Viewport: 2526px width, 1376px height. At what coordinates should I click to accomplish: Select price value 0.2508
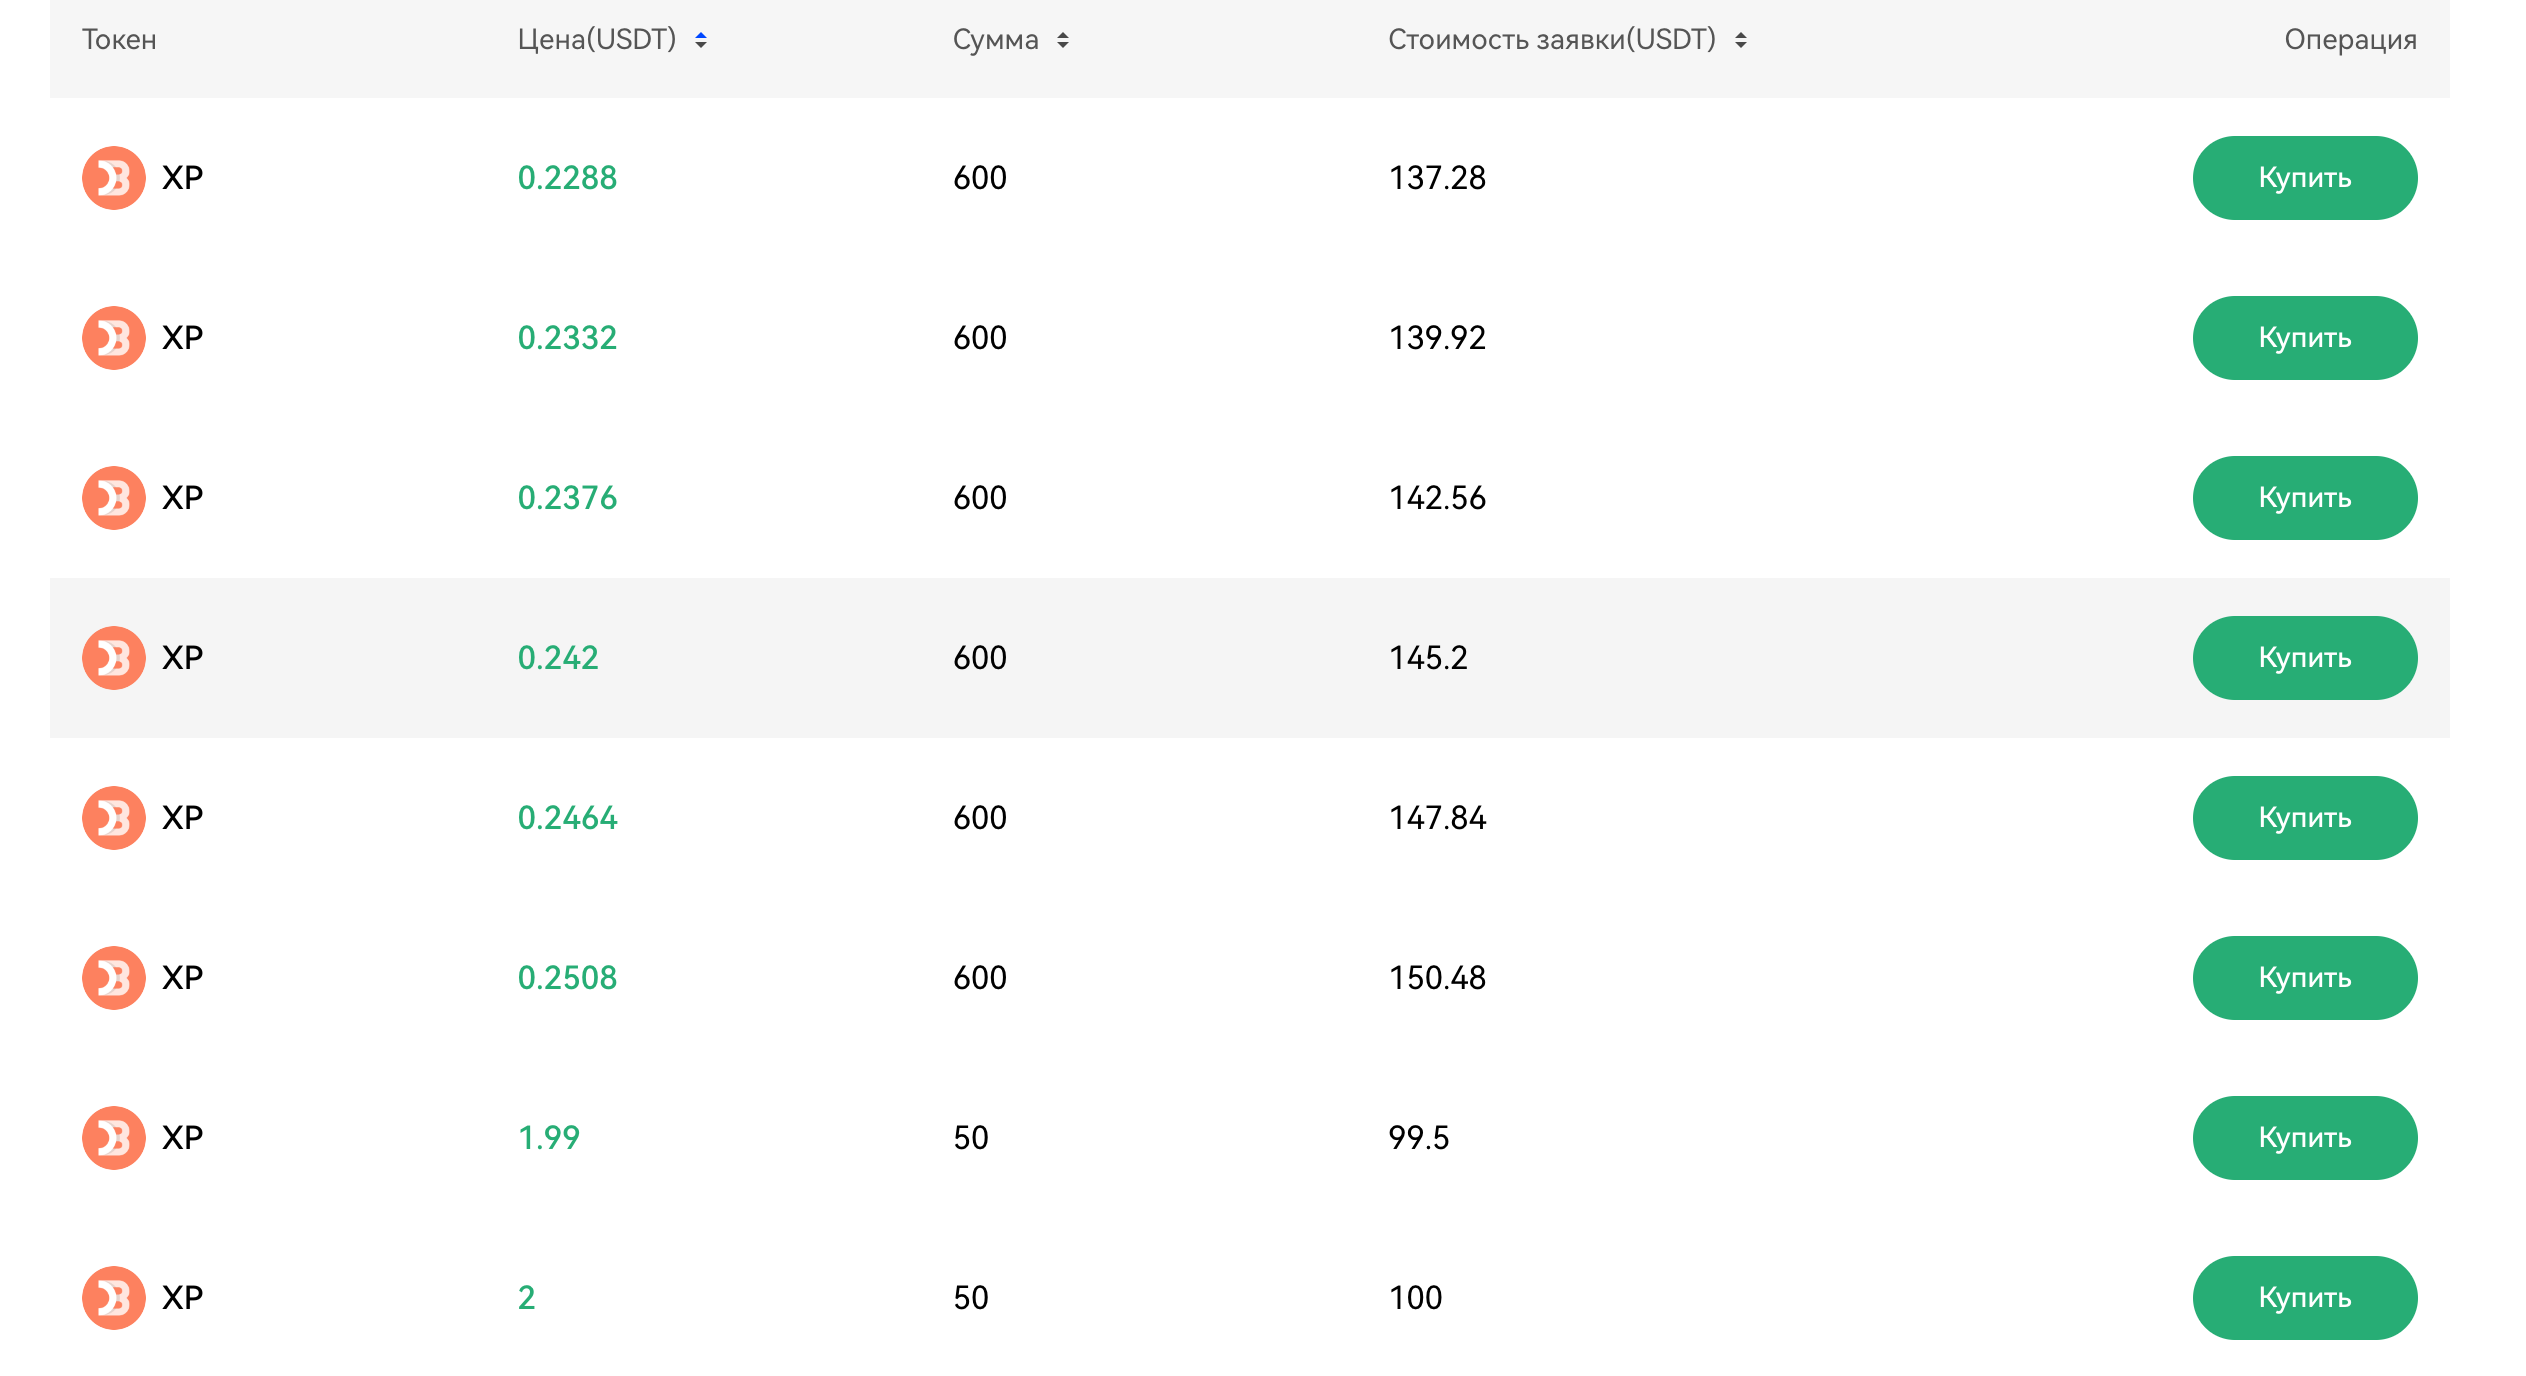pyautogui.click(x=567, y=978)
